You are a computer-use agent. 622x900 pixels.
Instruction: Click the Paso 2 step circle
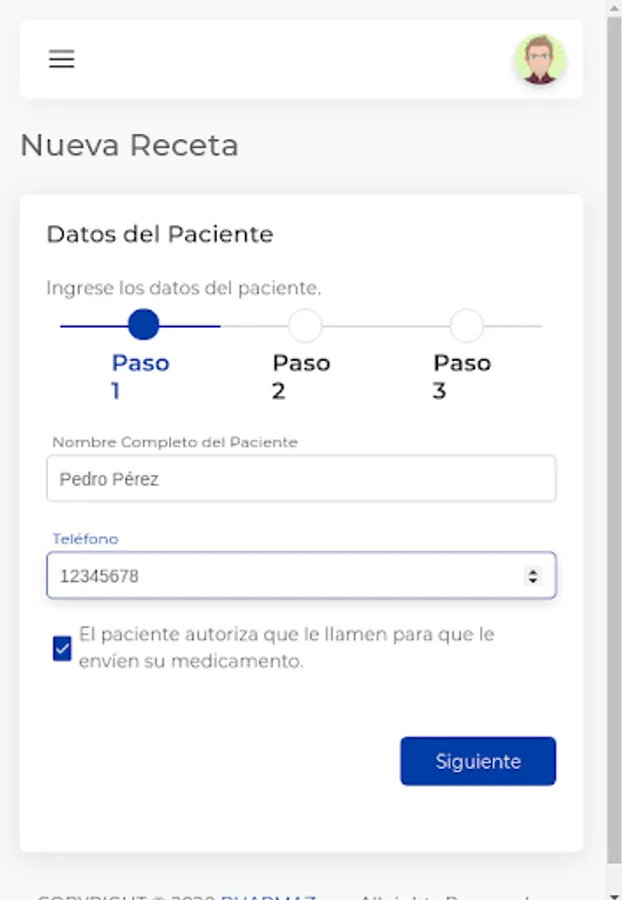(x=305, y=325)
